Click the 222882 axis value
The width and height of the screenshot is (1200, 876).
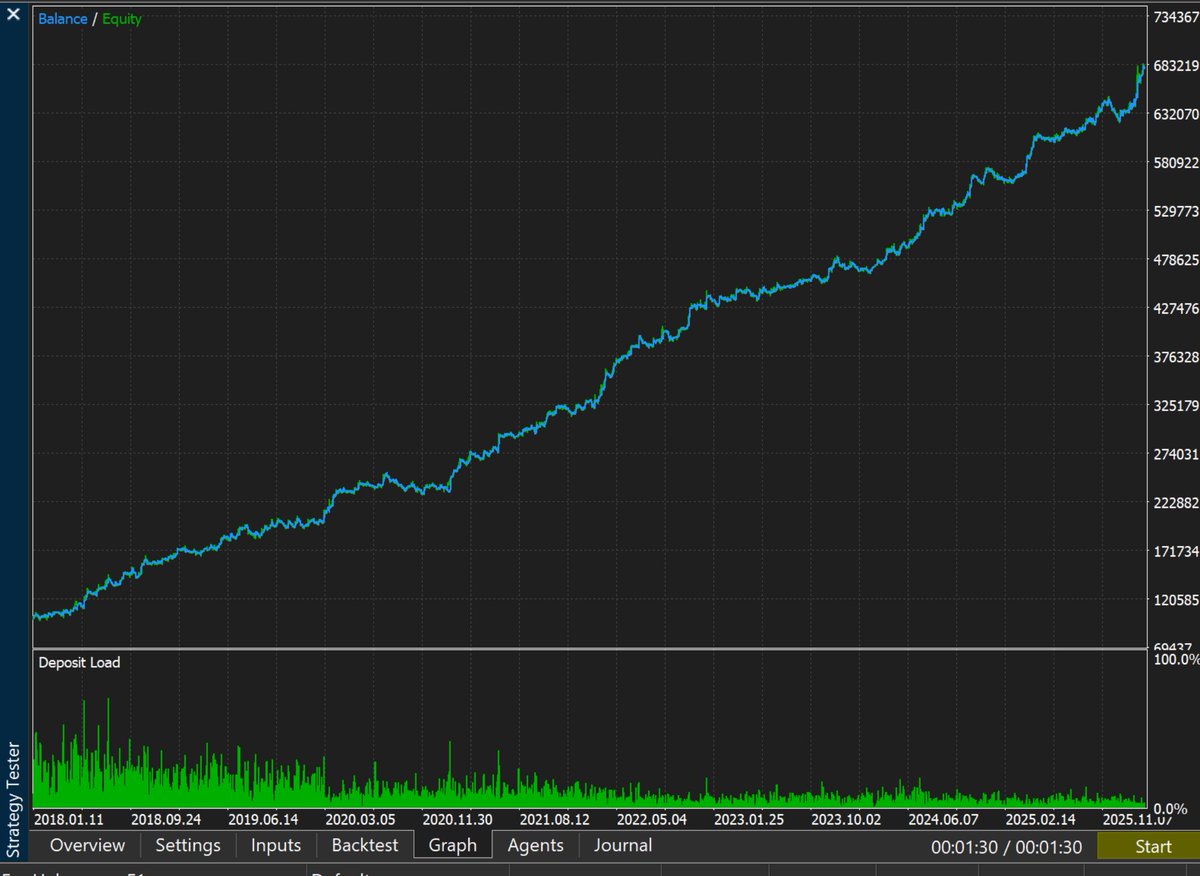[x=1176, y=503]
